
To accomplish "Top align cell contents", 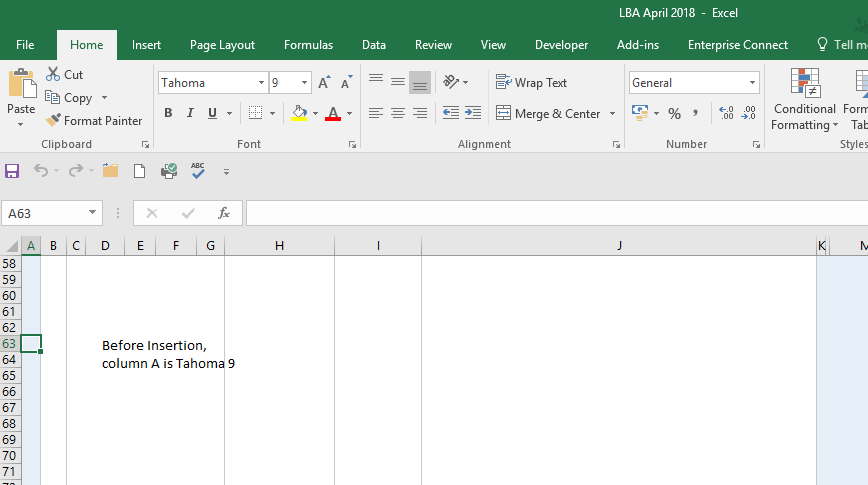I will click(x=376, y=82).
